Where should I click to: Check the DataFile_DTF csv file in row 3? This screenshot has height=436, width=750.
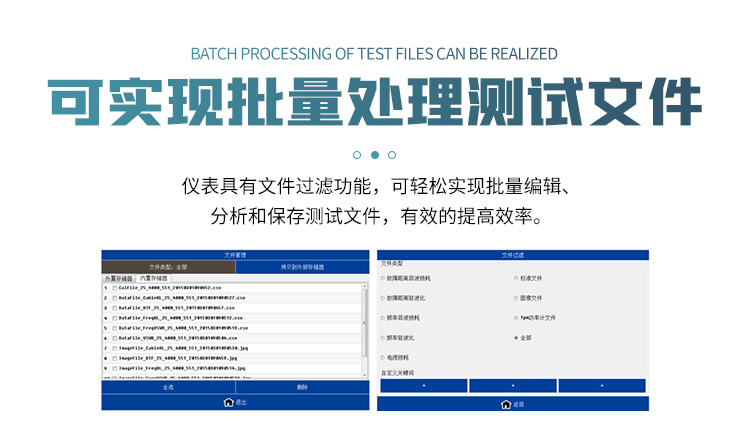tap(115, 307)
